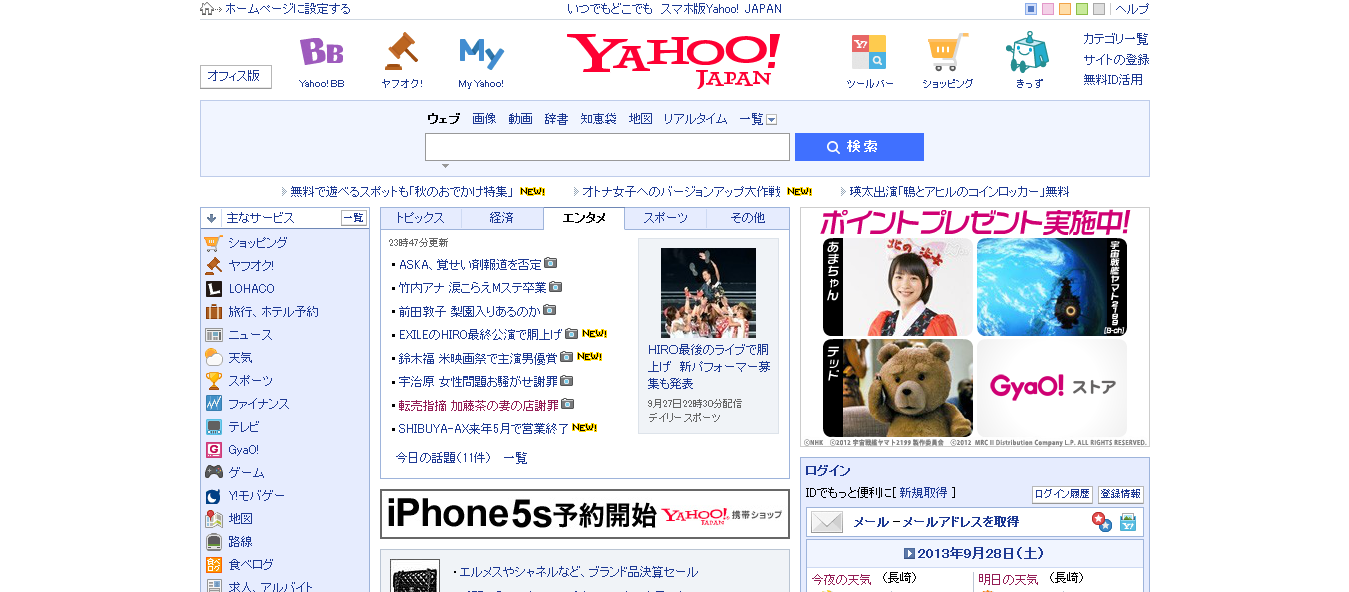
Task: Click the LOHACO sidebar icon
Action: pyautogui.click(x=213, y=288)
